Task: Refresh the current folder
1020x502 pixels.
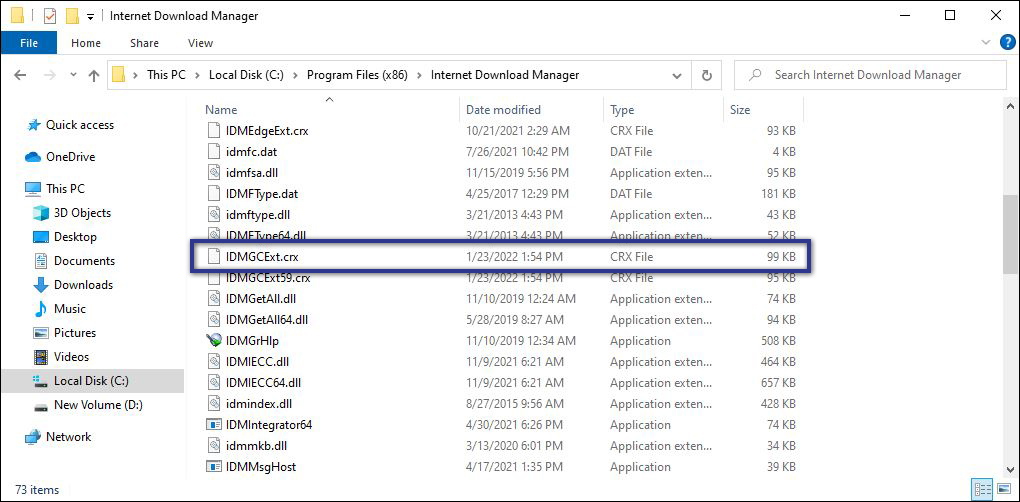Action: pyautogui.click(x=706, y=75)
